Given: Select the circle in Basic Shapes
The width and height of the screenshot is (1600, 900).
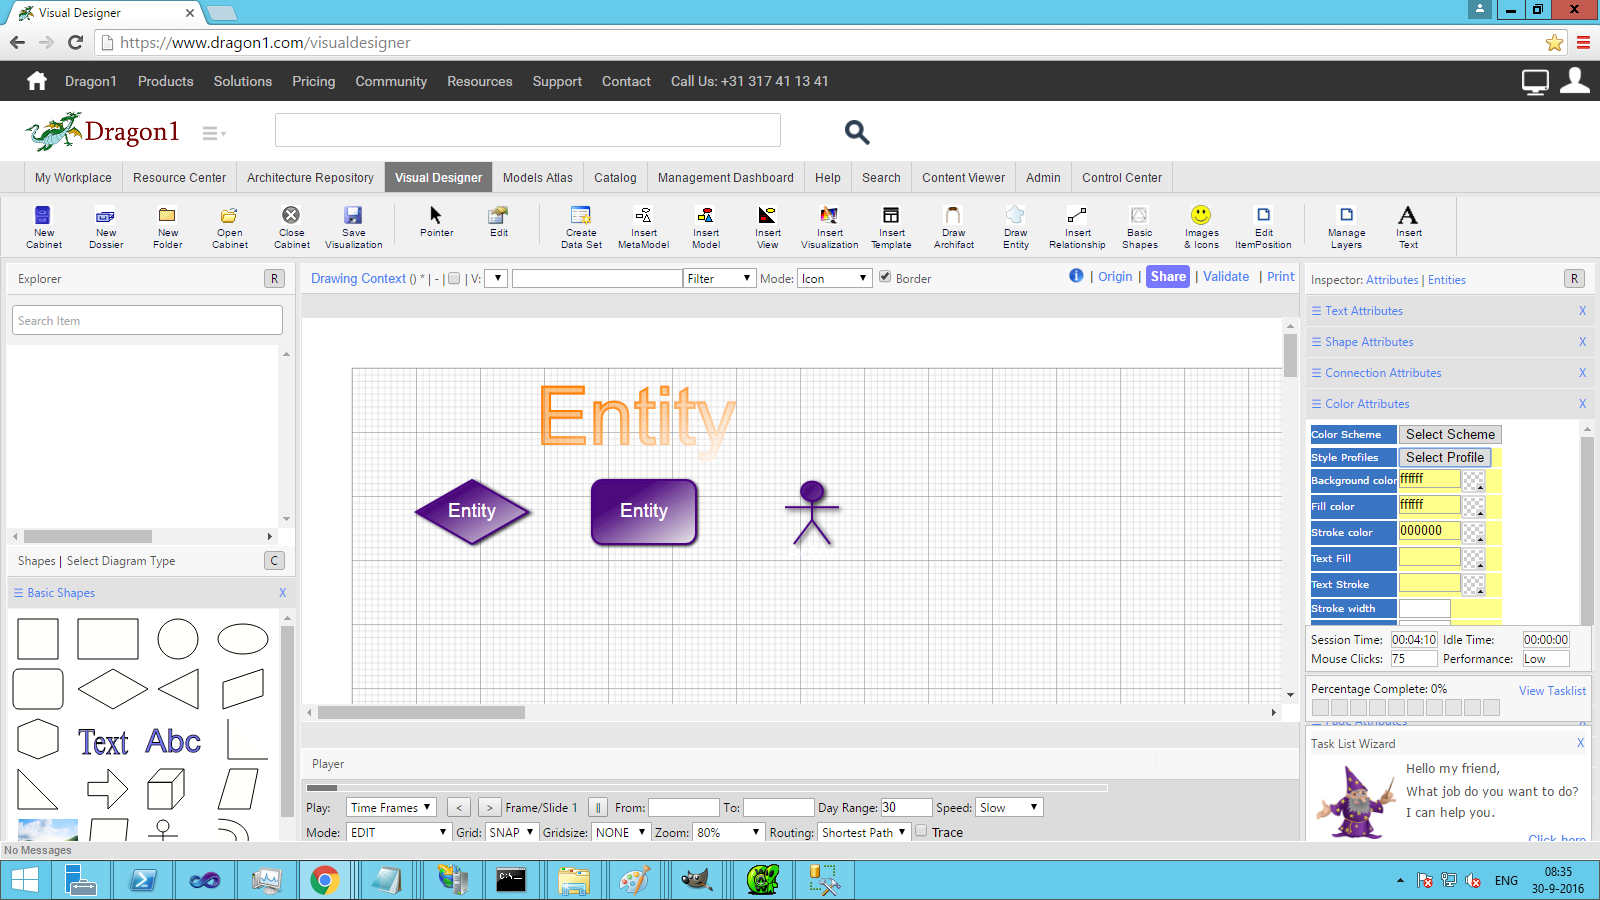Looking at the screenshot, I should click(178, 639).
